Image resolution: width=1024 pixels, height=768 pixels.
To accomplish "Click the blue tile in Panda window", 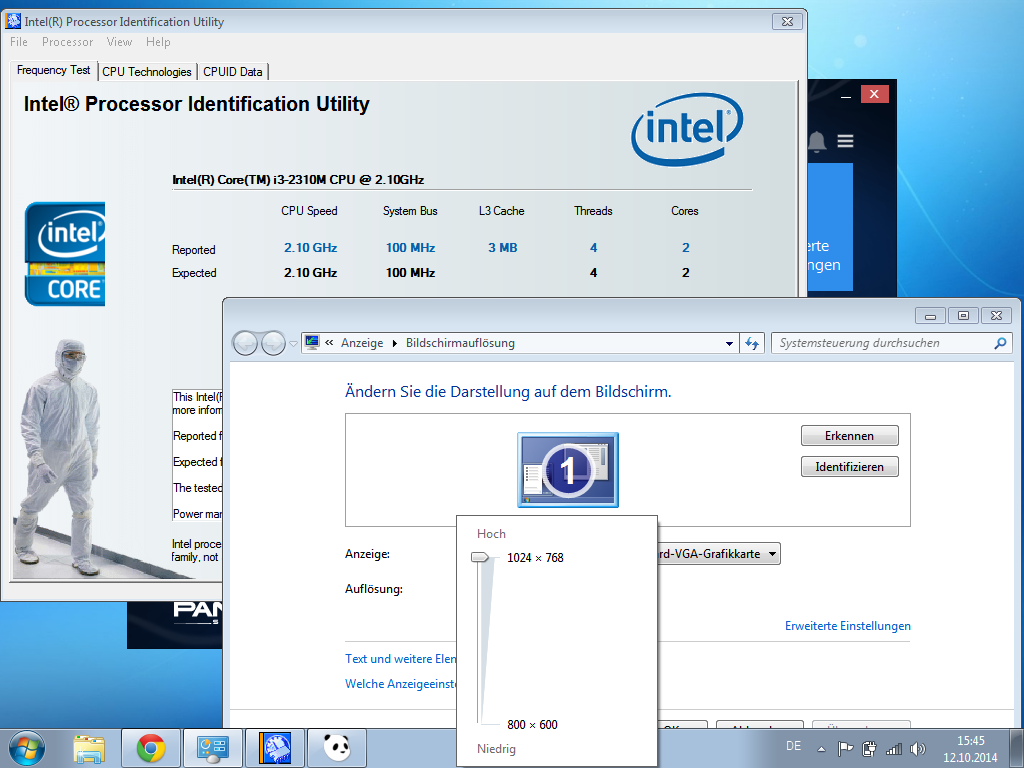I will [830, 227].
